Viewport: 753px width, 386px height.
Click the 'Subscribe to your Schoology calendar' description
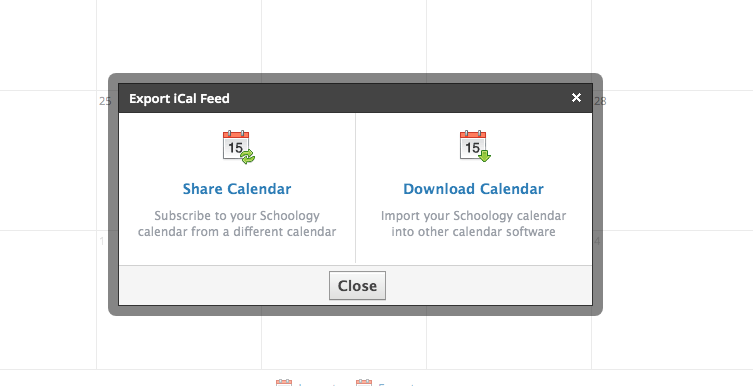point(237,224)
